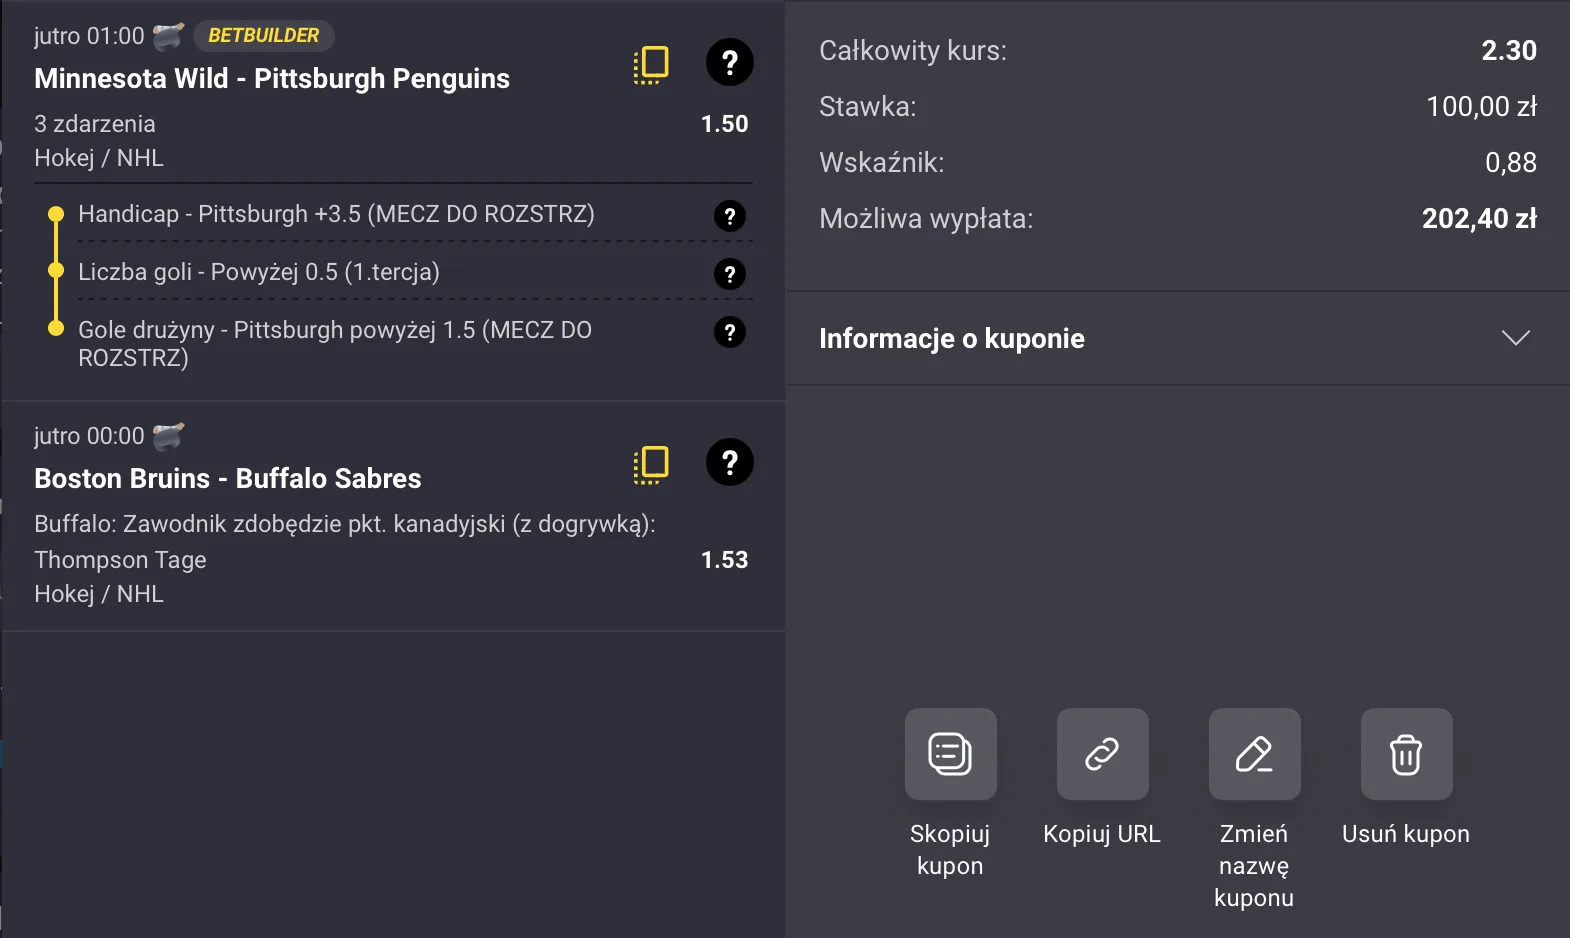Click the help icon next to Handicap Pittsburgh +3.5
Screen dimensions: 1570x938
coord(730,215)
